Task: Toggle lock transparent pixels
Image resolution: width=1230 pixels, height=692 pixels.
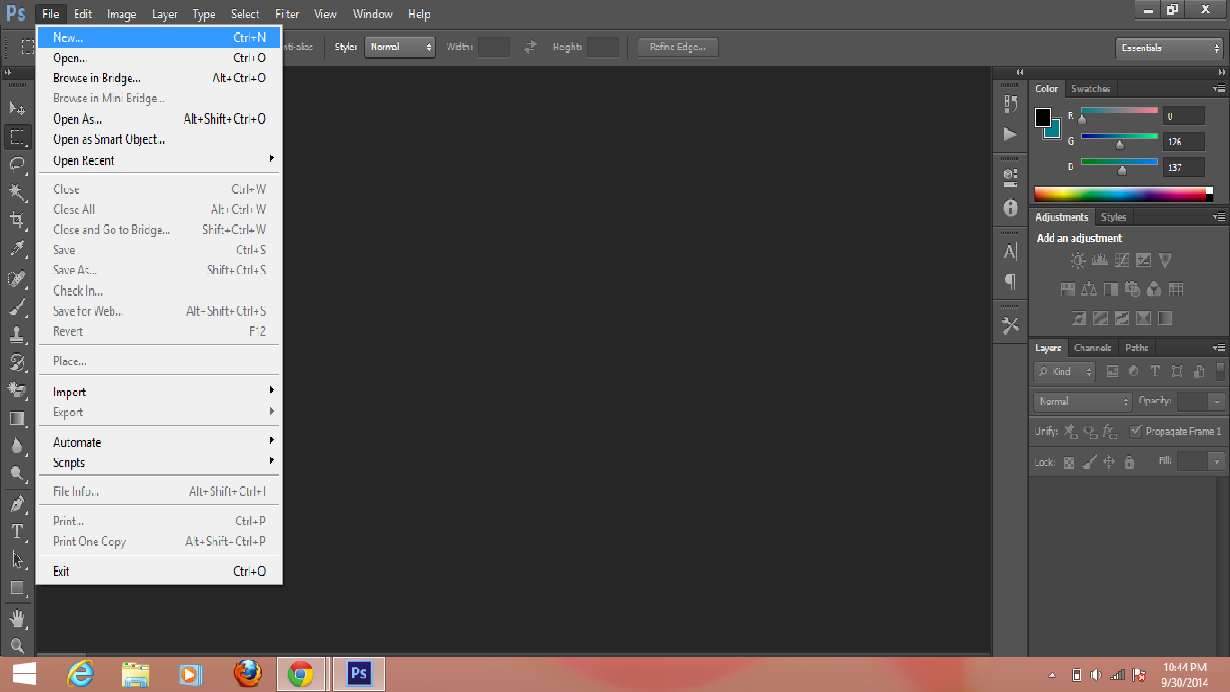Action: [x=1069, y=462]
